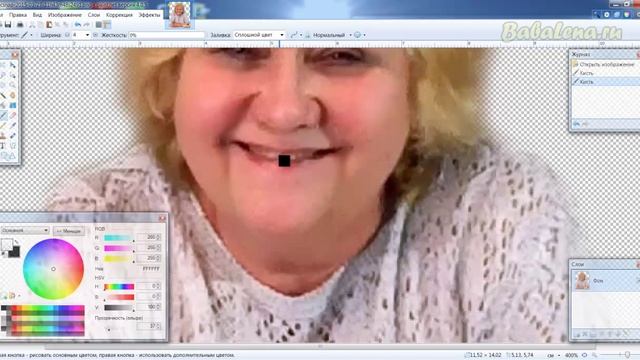This screenshot has height=360, width=640.
Task: Open the Изображение menu
Action: [64, 15]
